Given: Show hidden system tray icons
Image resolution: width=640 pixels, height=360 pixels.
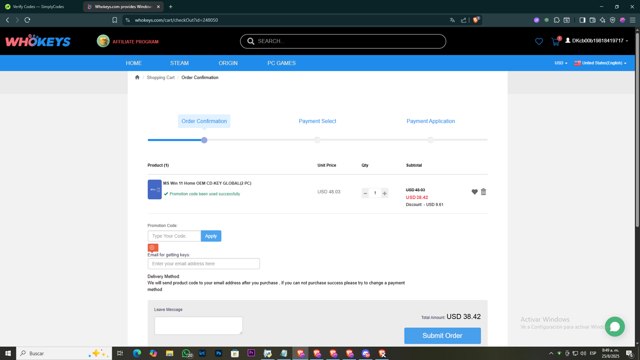Looking at the screenshot, I should (551, 353).
